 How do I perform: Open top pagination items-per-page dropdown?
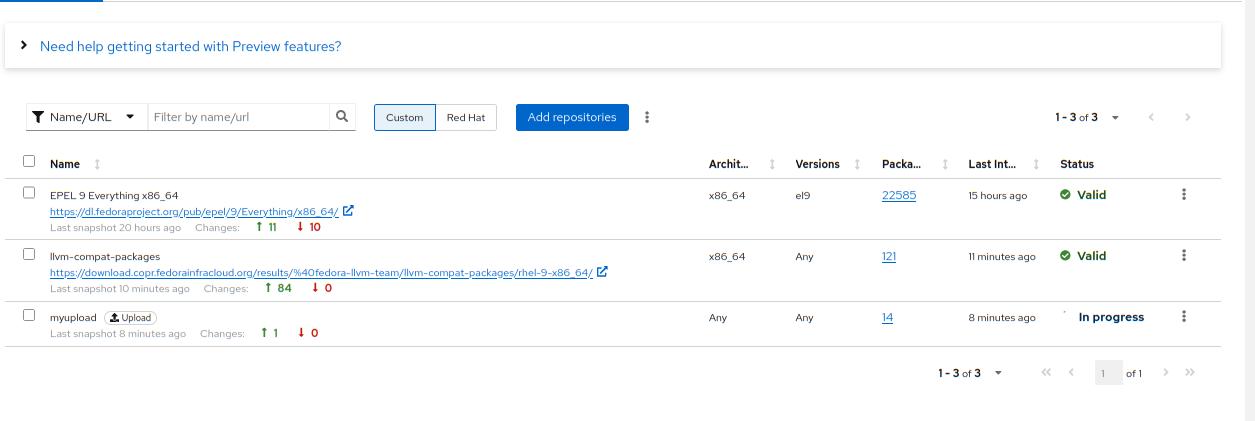[x=1115, y=118]
